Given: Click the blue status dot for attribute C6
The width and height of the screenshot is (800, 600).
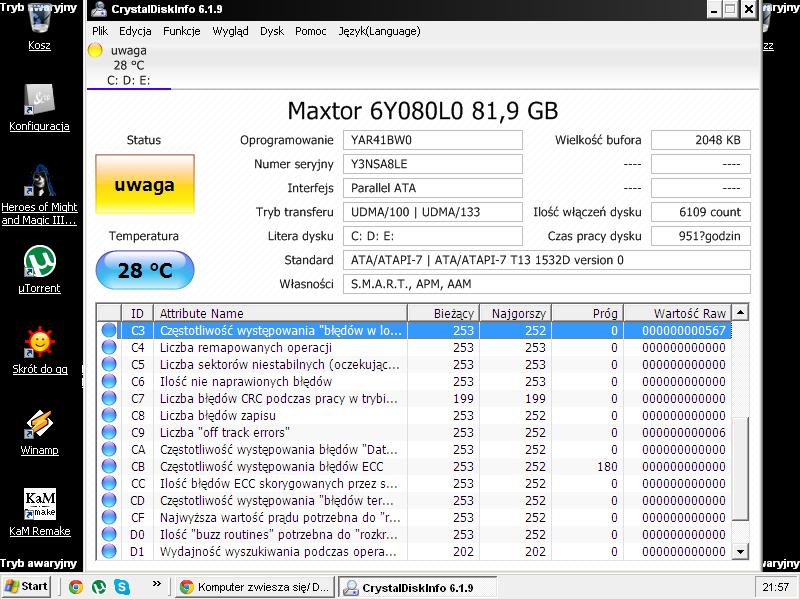Looking at the screenshot, I should pyautogui.click(x=109, y=381).
